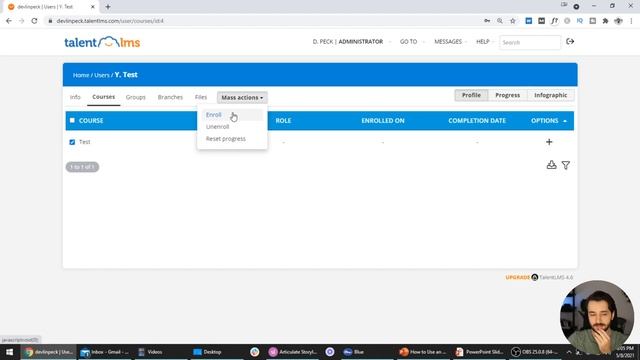Open How to Use PowerPoint taskbar item
Screen dimensions: 640x360
click(423, 352)
